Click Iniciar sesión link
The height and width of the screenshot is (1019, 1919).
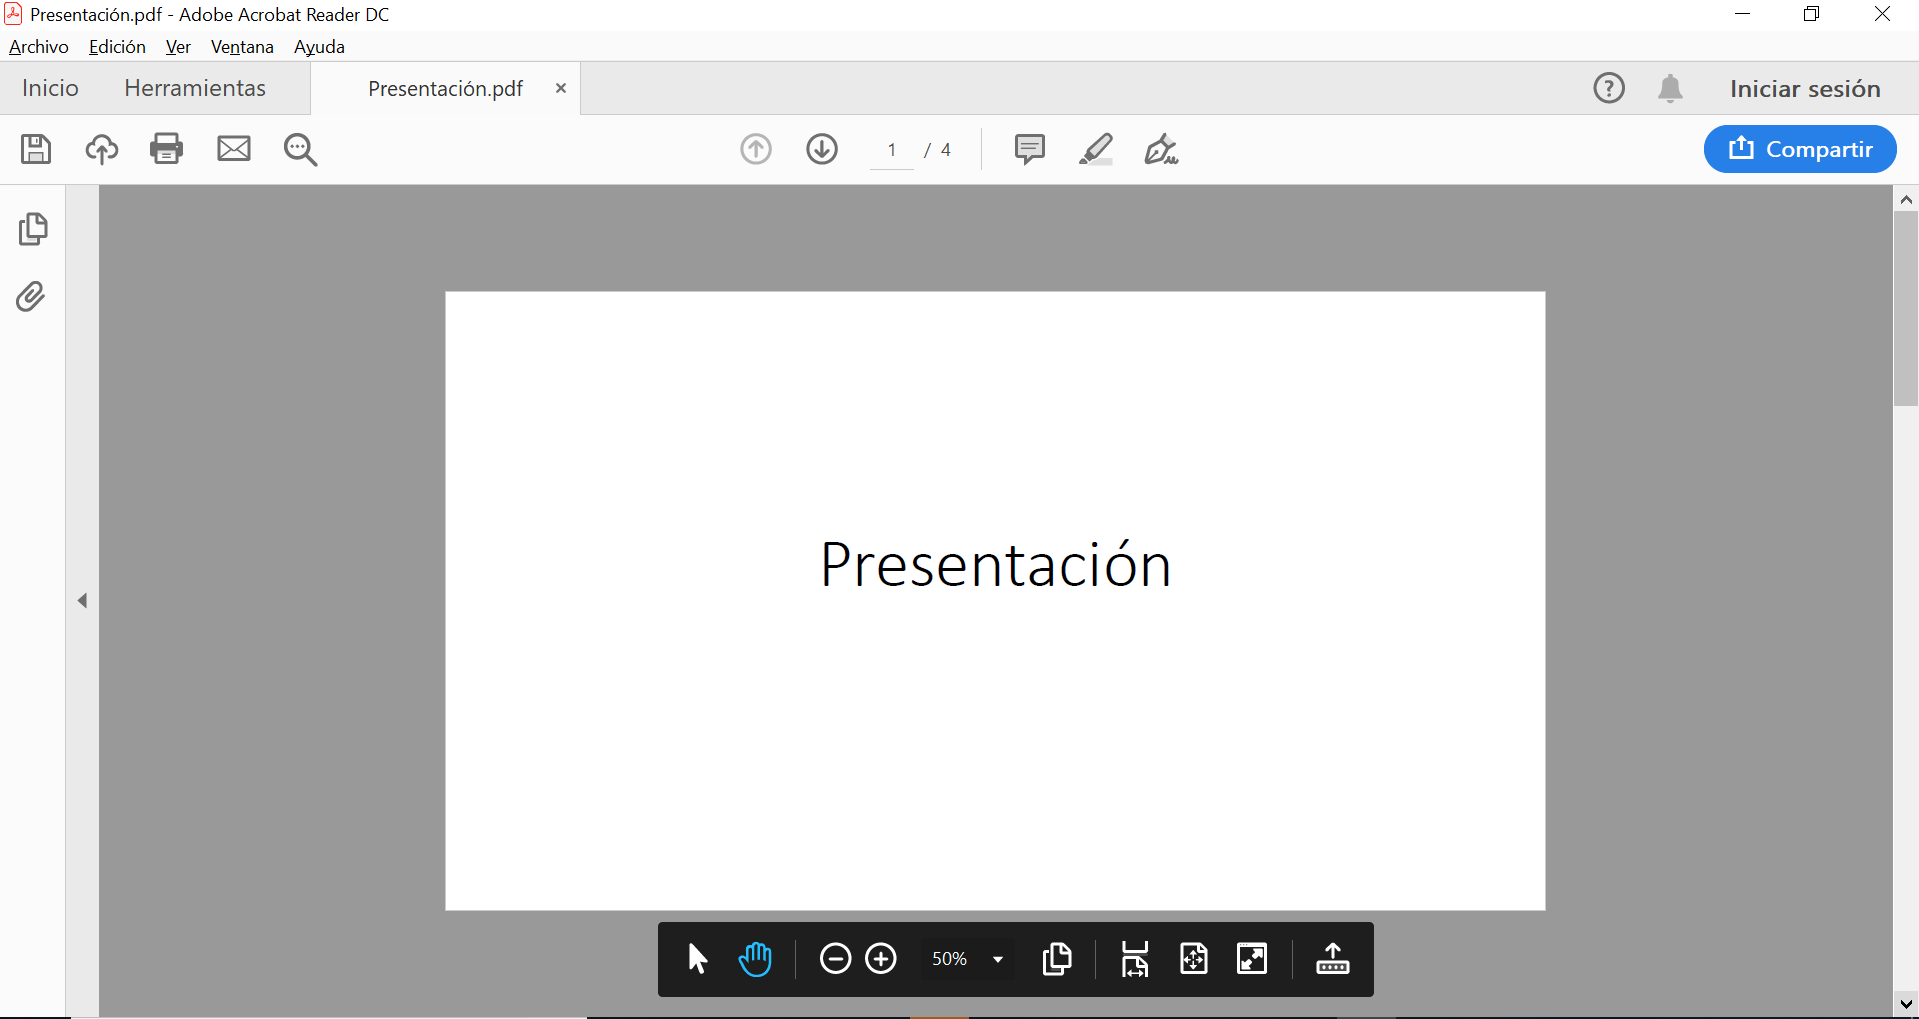pyautogui.click(x=1805, y=88)
